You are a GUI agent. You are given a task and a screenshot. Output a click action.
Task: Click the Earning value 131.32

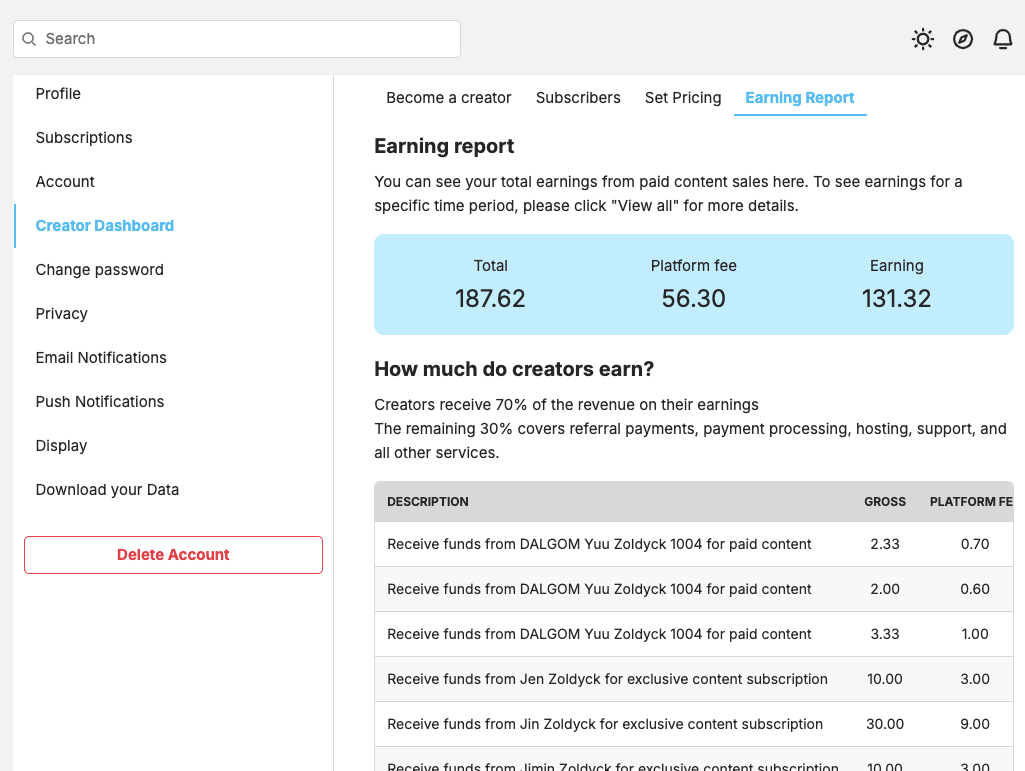click(896, 298)
